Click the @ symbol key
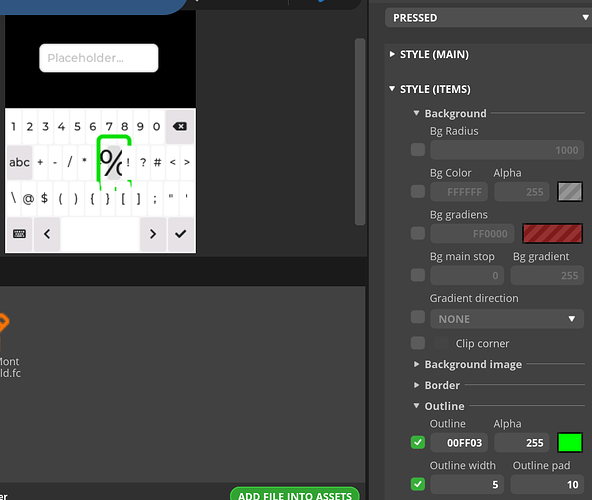 (x=28, y=198)
